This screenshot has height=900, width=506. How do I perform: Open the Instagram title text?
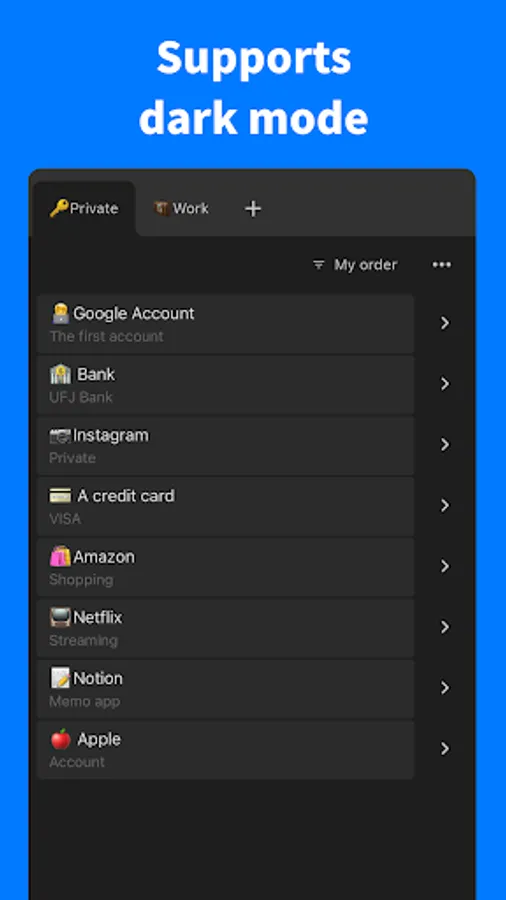click(111, 436)
